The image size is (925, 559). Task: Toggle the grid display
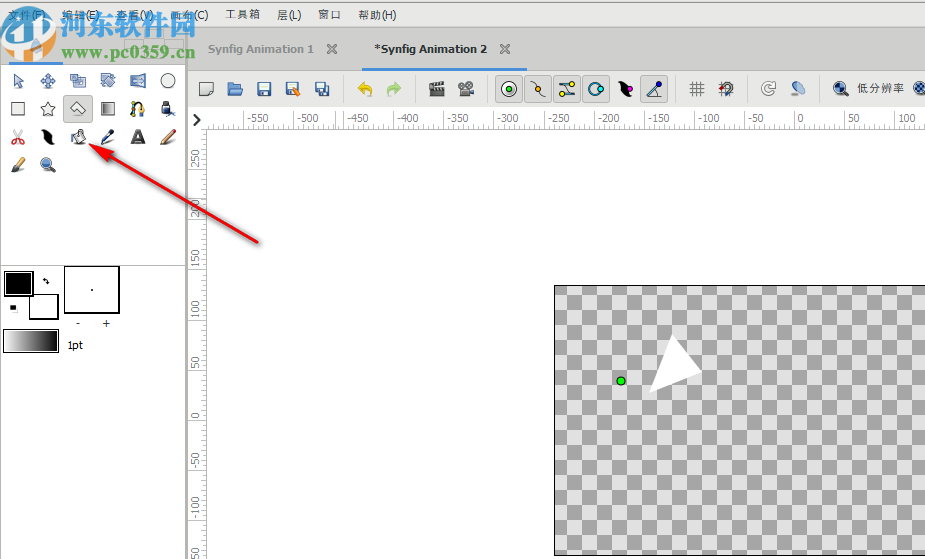tap(697, 89)
